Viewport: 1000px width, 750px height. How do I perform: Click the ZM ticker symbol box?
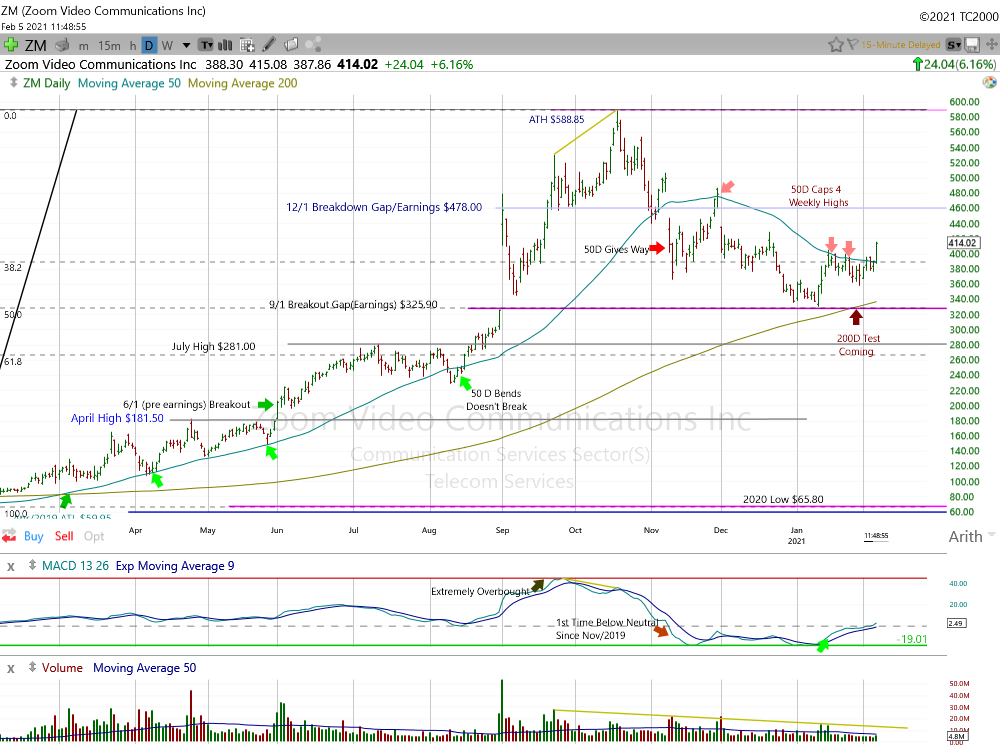pyautogui.click(x=36, y=45)
